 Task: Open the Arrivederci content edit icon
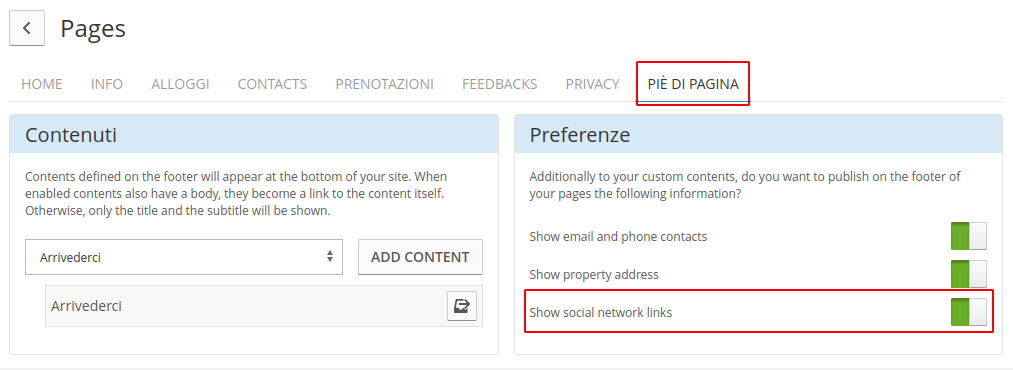tap(462, 306)
